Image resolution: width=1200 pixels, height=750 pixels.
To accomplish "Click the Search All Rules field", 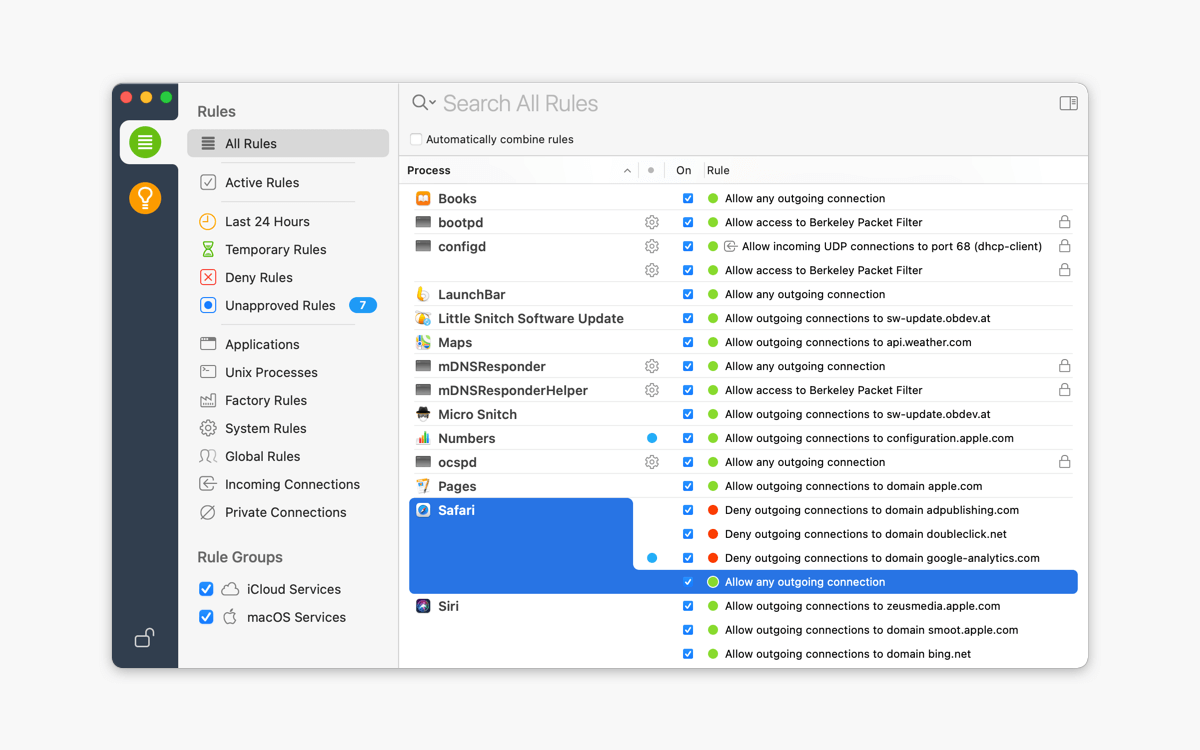I will click(747, 103).
